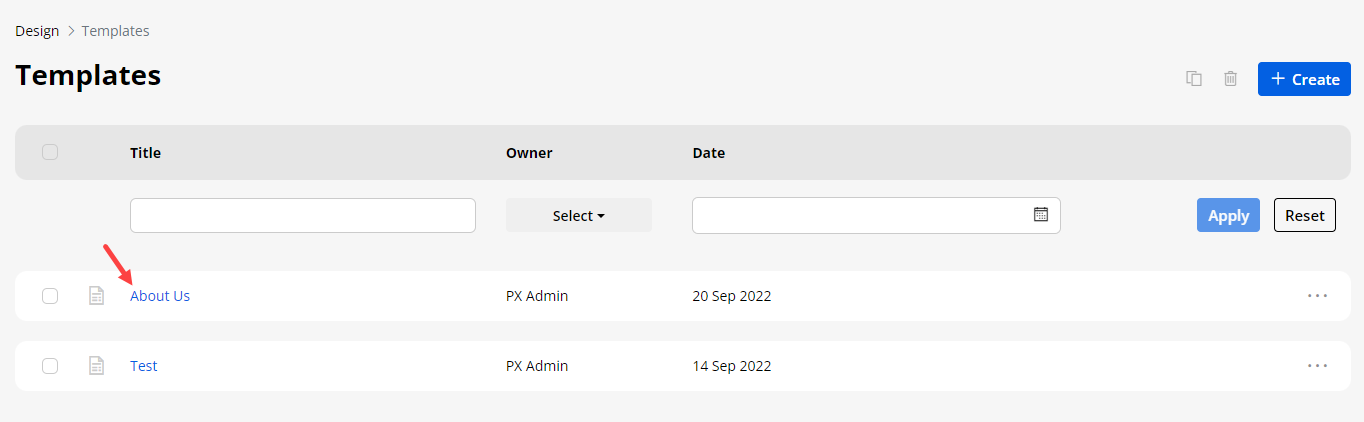Click the Apply filter button
This screenshot has width=1364, height=422.
click(x=1228, y=215)
